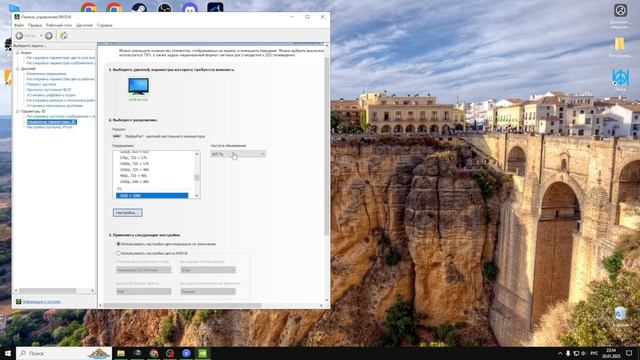Click the task tree horizontal scrollbar thumb
The height and width of the screenshot is (360, 640).
[x=47, y=291]
